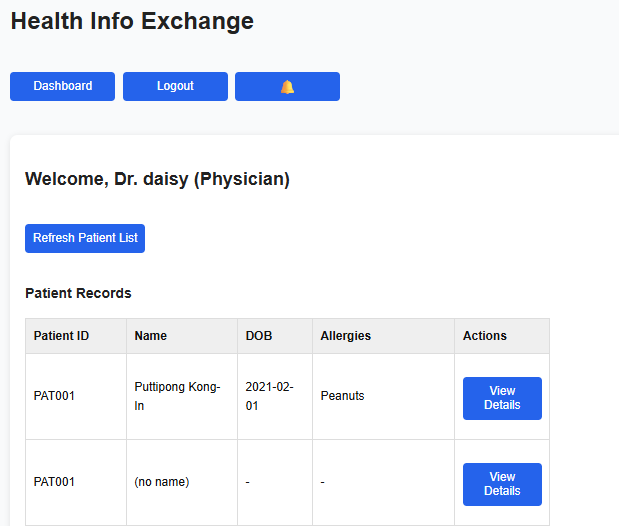Click the DOB column header
The width and height of the screenshot is (619, 526).
click(x=259, y=336)
